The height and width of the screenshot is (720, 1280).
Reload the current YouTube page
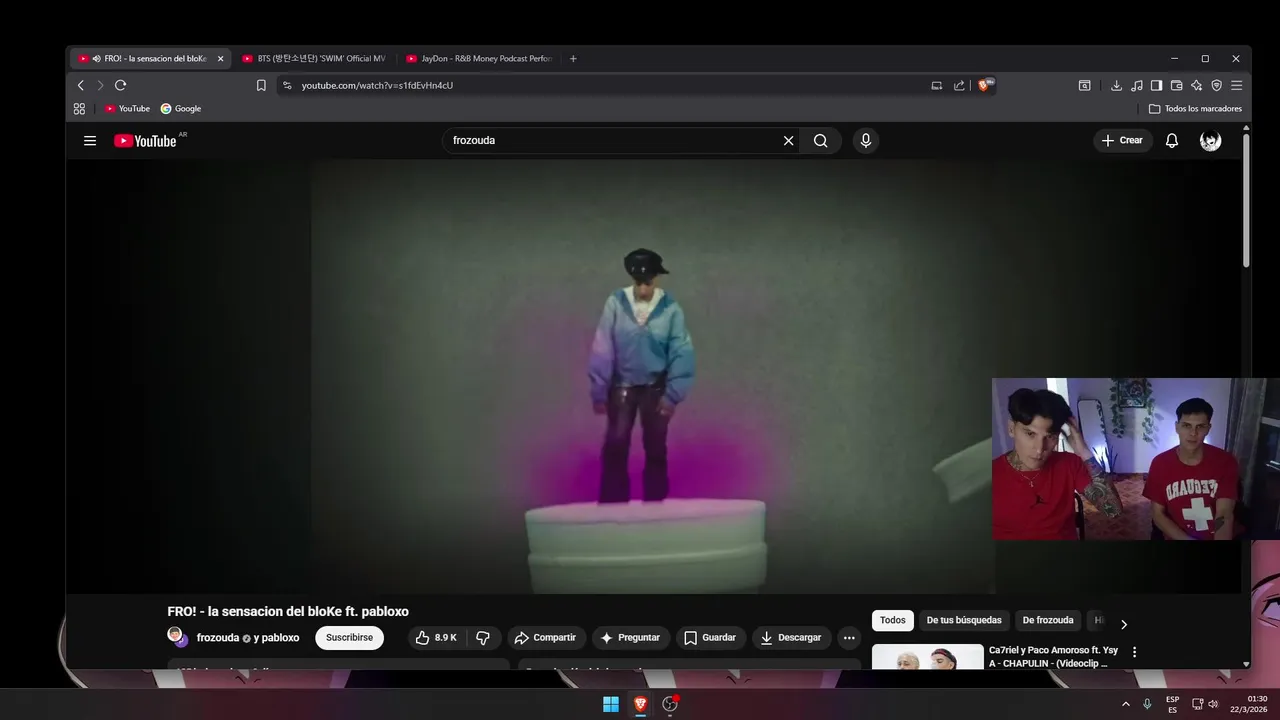[x=120, y=86]
